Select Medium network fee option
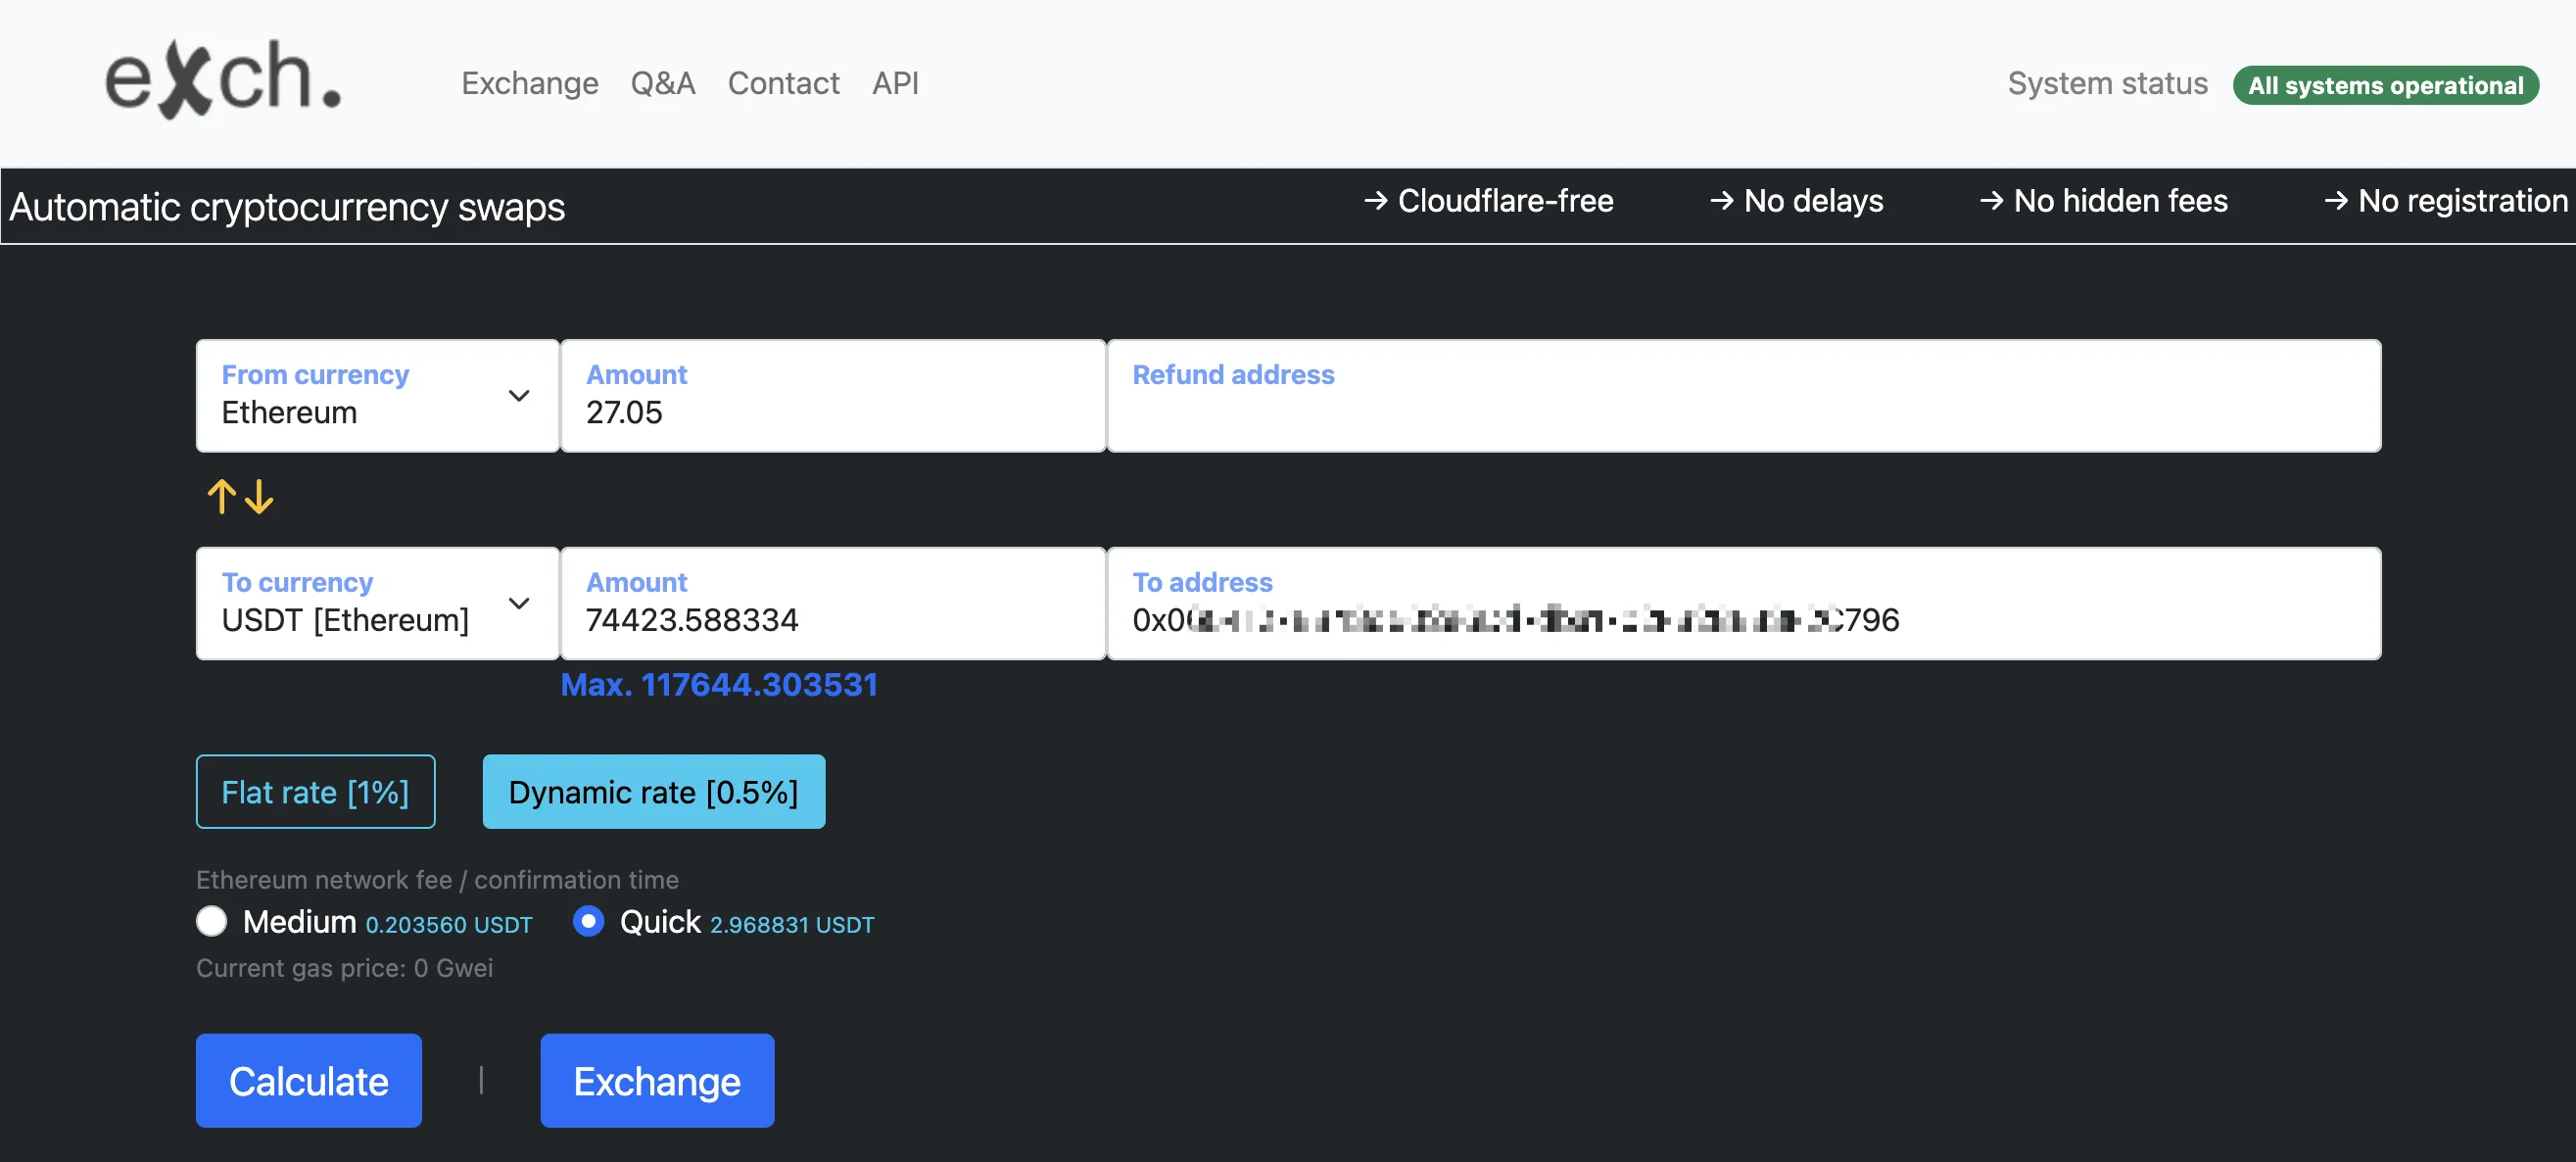Screen dimensions: 2576x1162 click(x=212, y=920)
